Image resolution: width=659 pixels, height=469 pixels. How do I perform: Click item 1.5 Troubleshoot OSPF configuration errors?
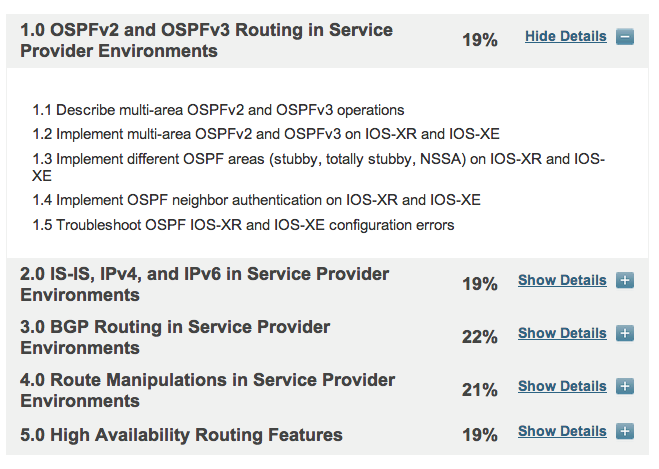point(243,225)
